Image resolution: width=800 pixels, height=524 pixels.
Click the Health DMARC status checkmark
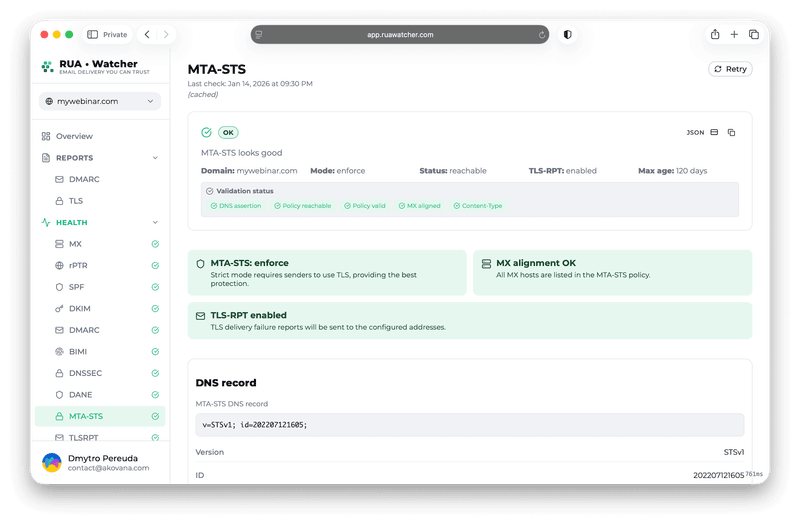(155, 330)
